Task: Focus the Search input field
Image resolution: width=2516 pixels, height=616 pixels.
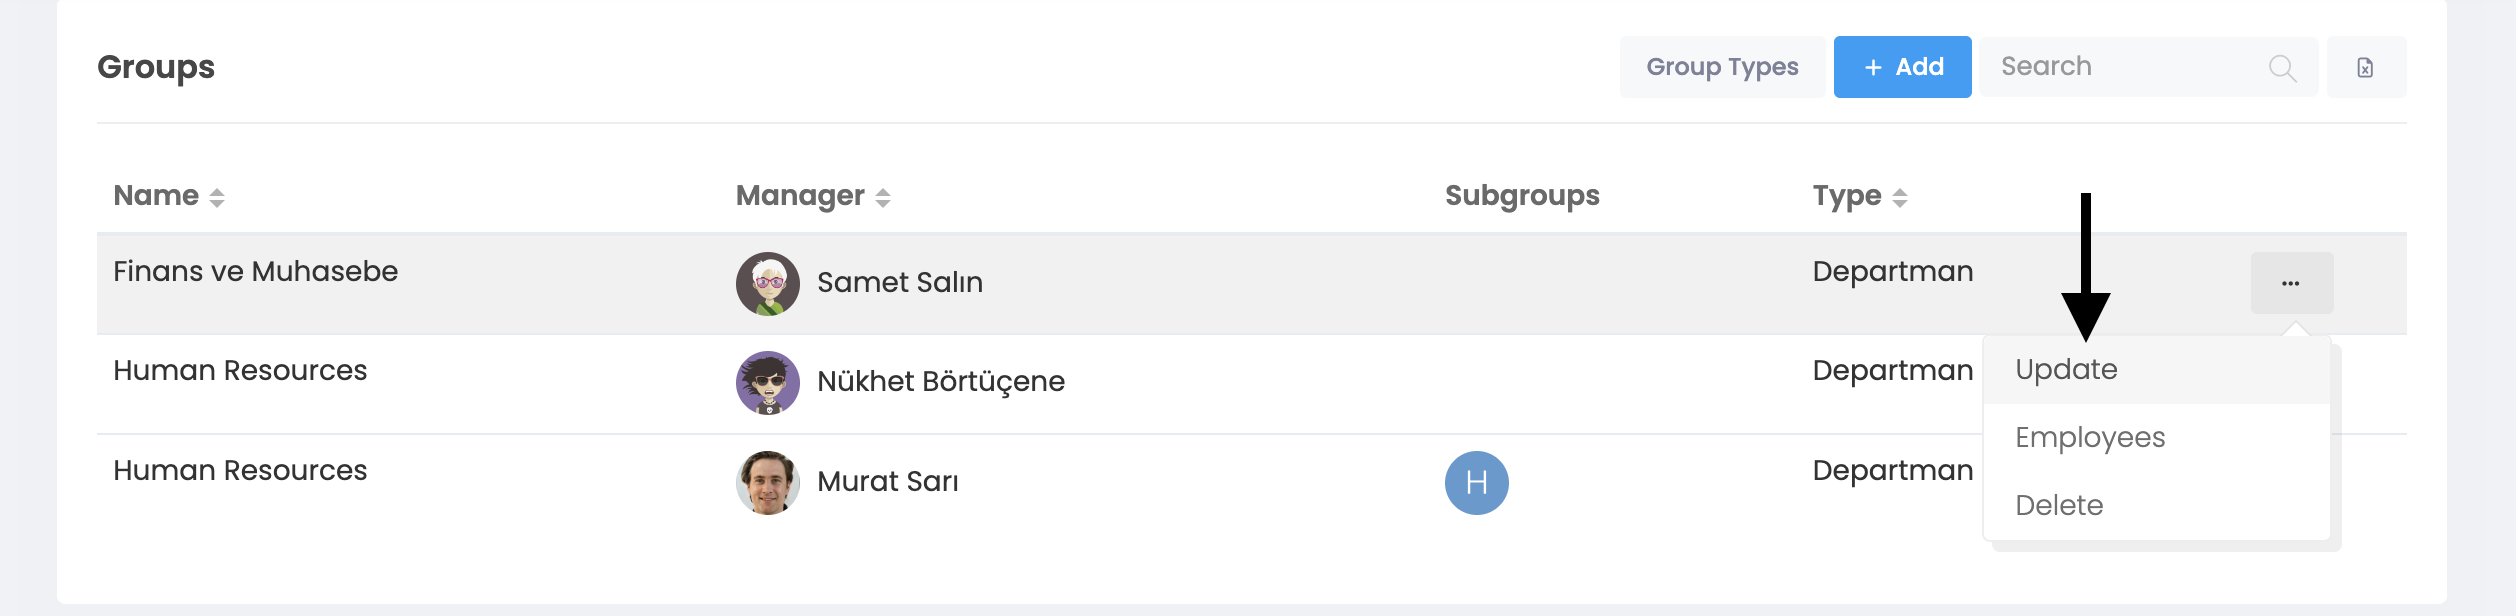Action: tap(2120, 67)
